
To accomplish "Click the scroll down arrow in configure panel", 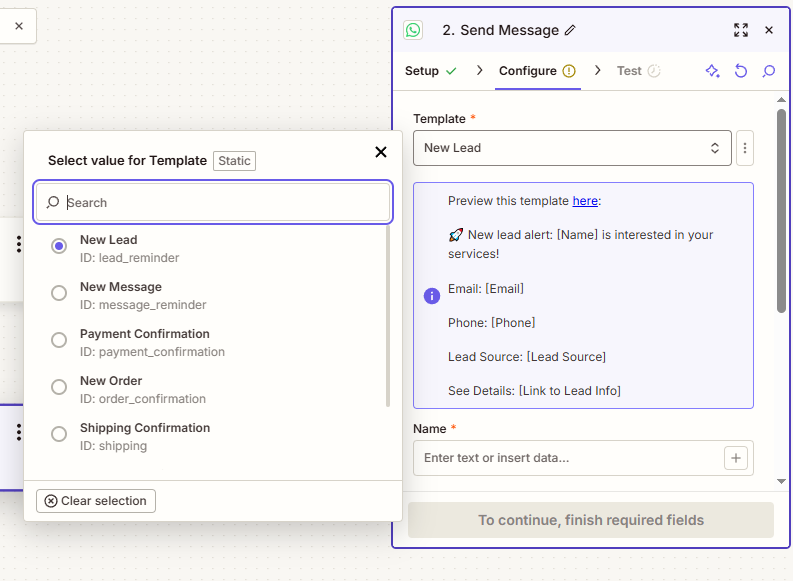I will tap(781, 481).
